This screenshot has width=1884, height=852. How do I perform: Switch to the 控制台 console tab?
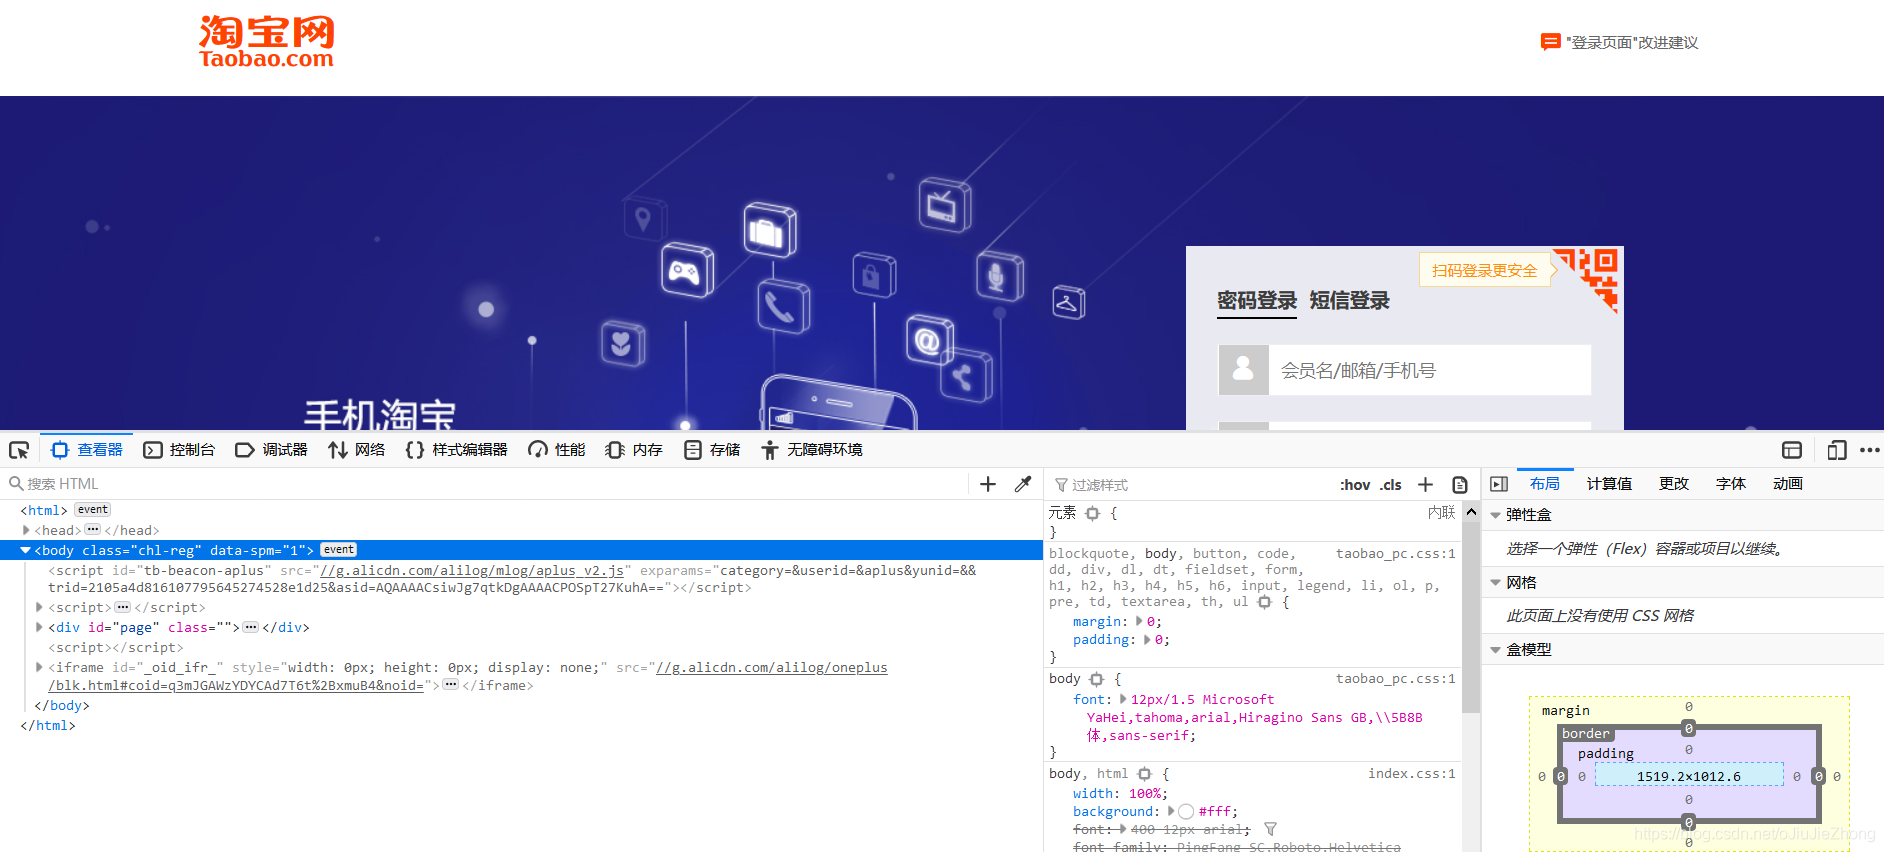pyautogui.click(x=179, y=450)
